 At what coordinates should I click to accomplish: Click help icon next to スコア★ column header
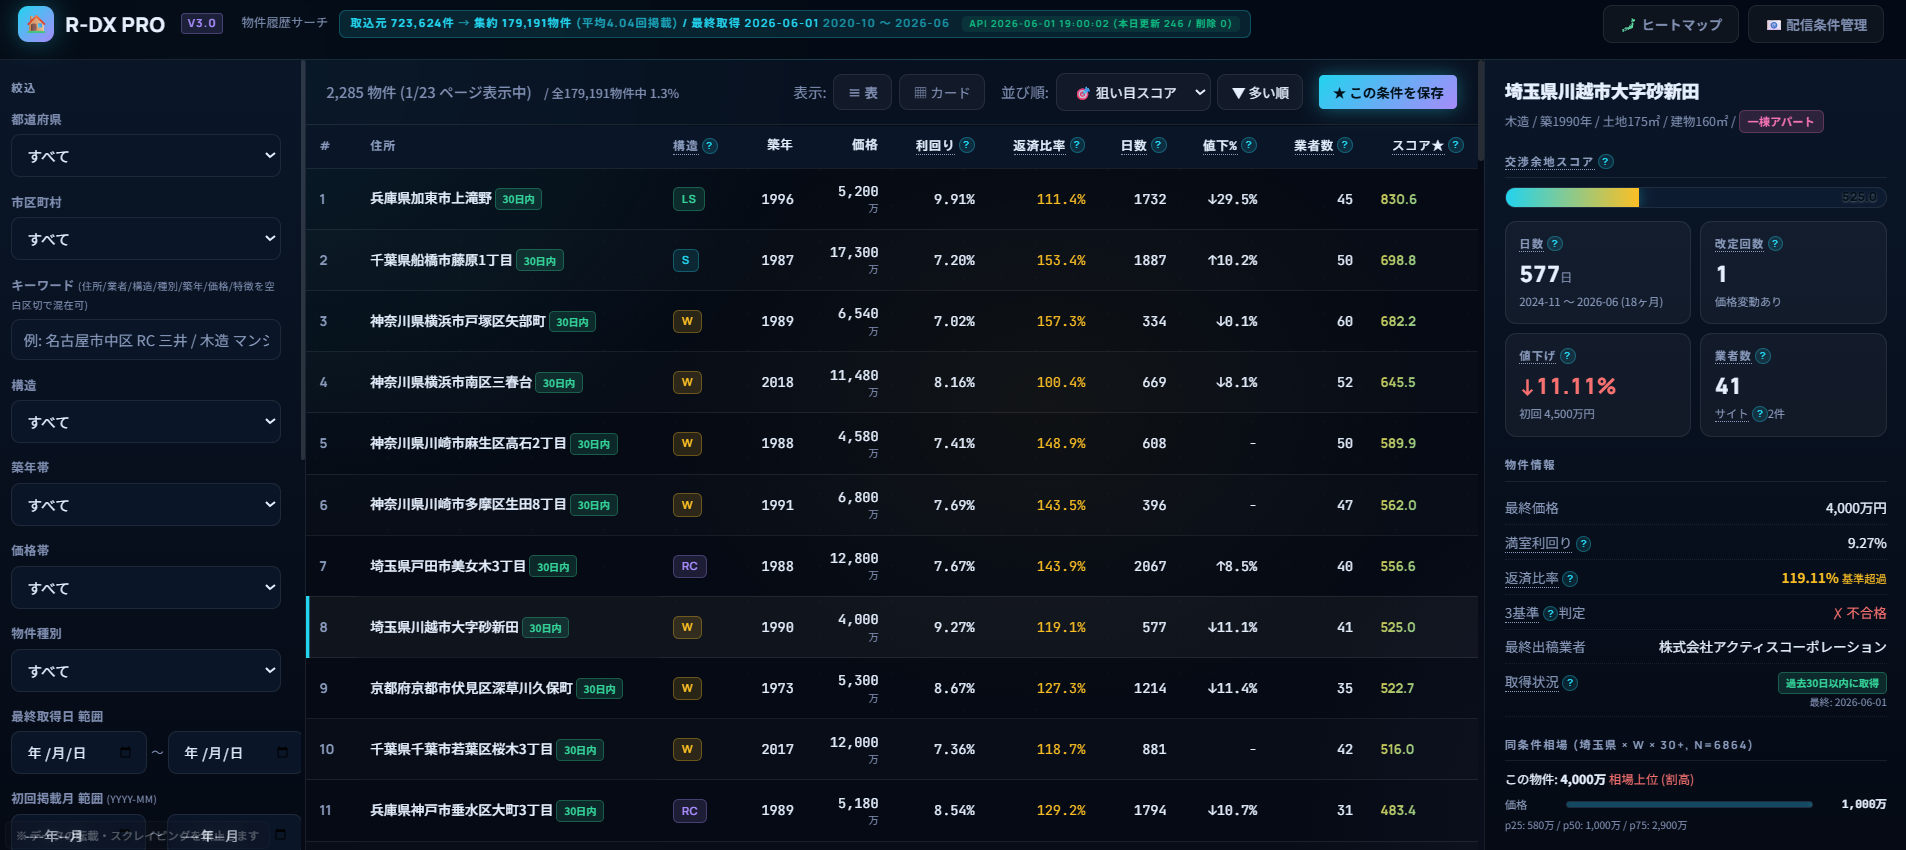(x=1456, y=145)
